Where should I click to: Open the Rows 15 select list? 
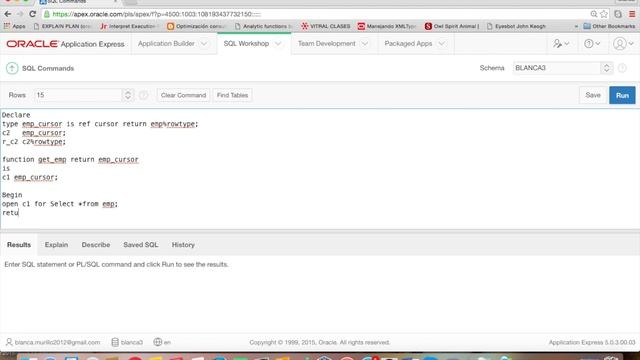click(84, 95)
